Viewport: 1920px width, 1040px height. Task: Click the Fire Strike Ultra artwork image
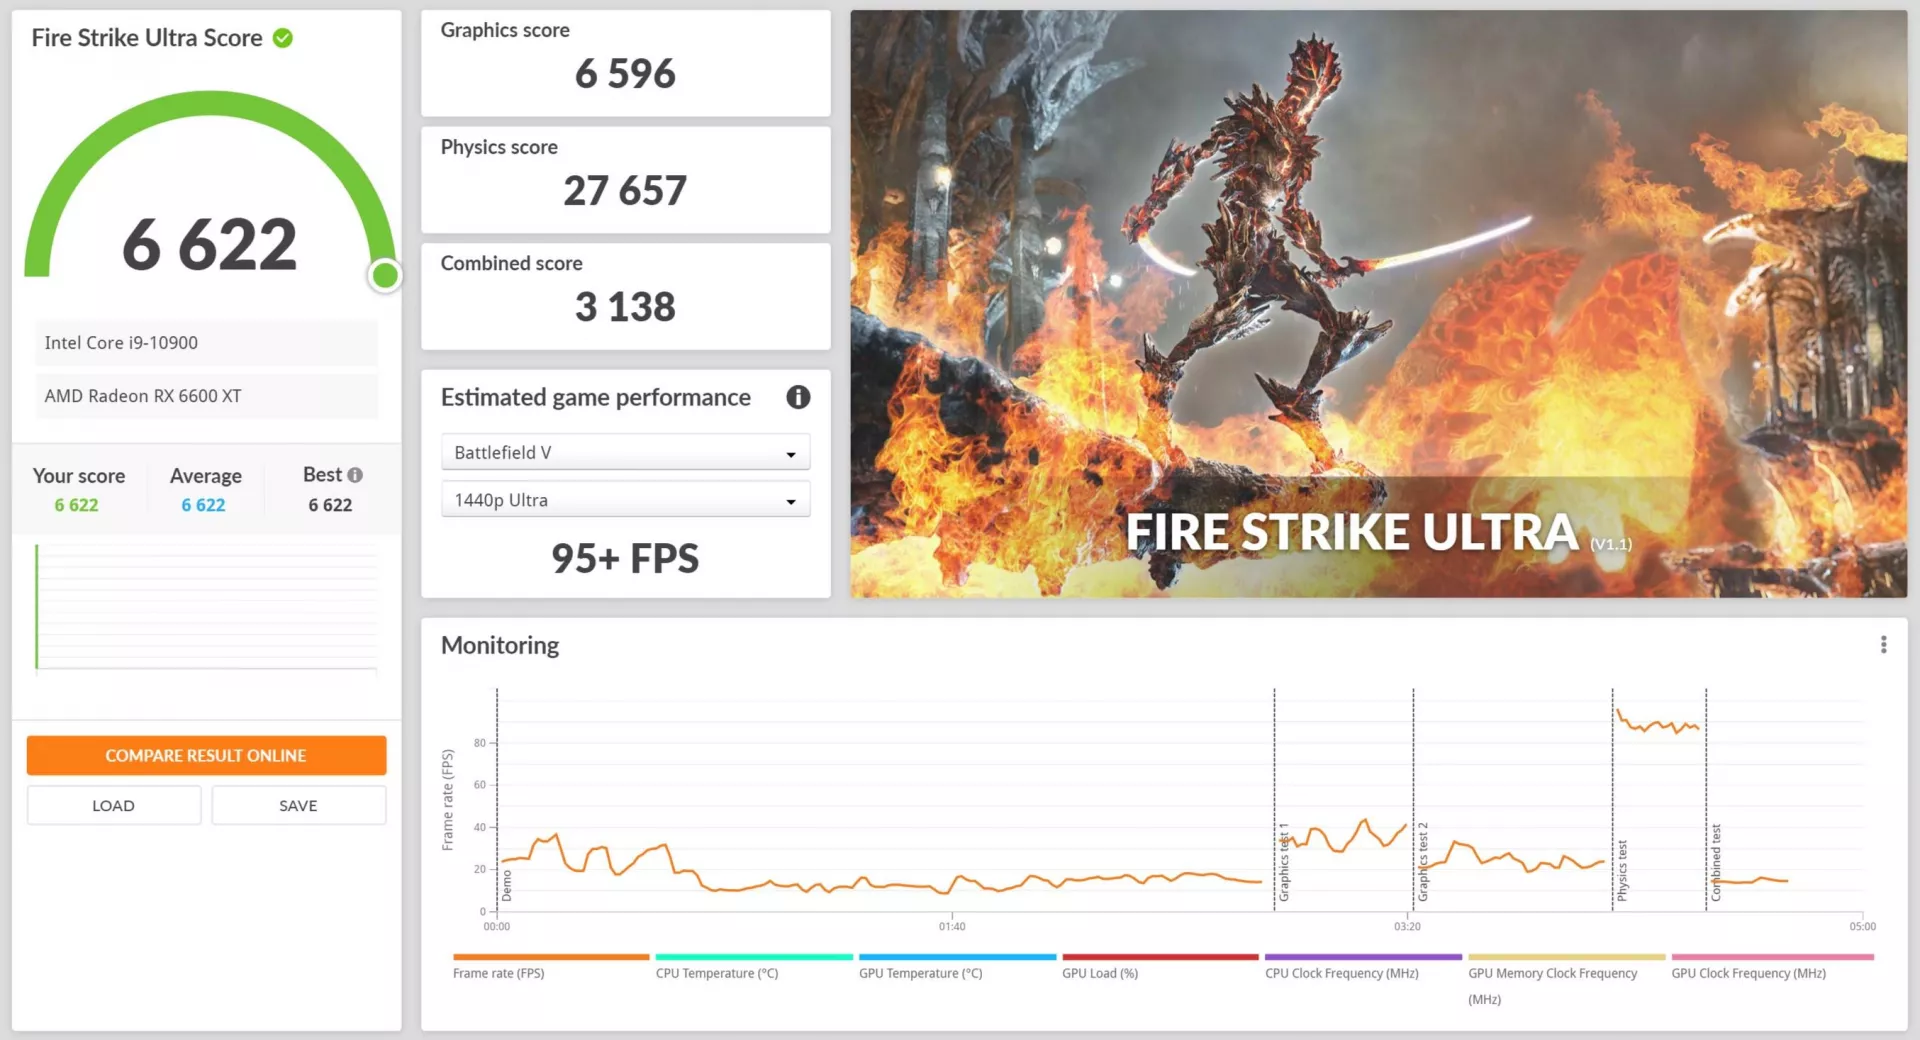tap(1378, 304)
